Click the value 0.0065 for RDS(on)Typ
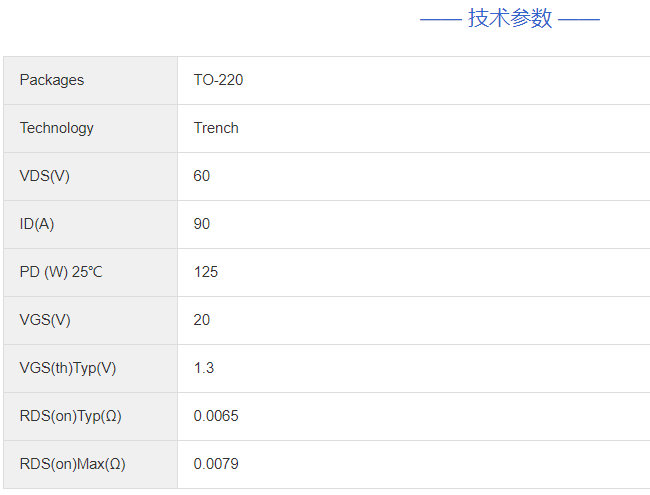The width and height of the screenshot is (650, 495). click(216, 416)
